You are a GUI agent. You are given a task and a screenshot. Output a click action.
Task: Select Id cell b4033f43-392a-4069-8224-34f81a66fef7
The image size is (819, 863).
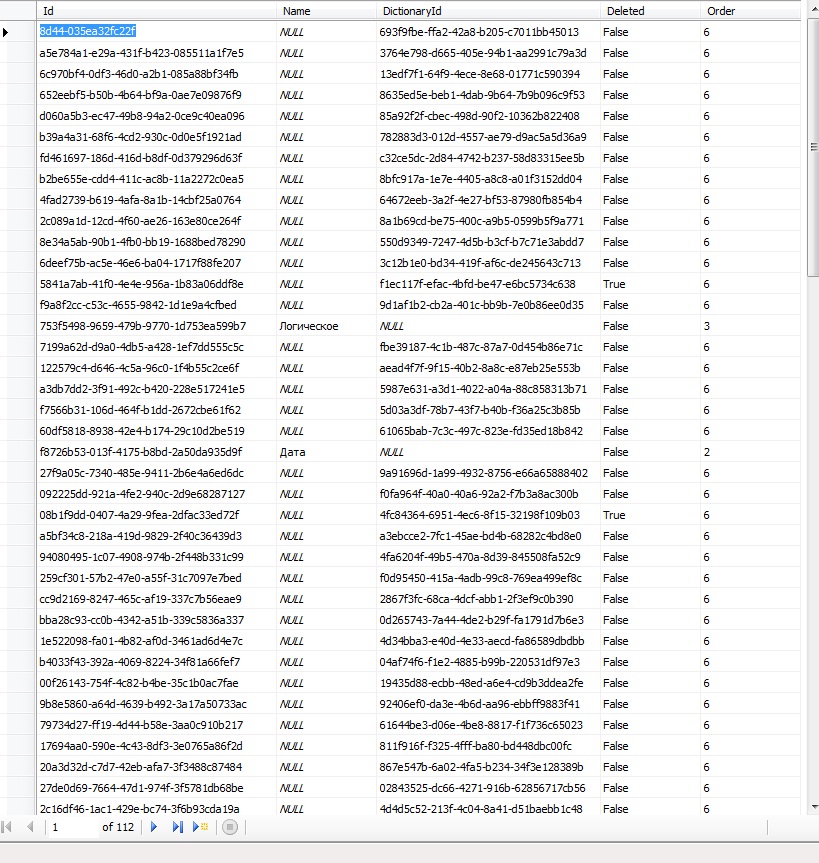(156, 662)
